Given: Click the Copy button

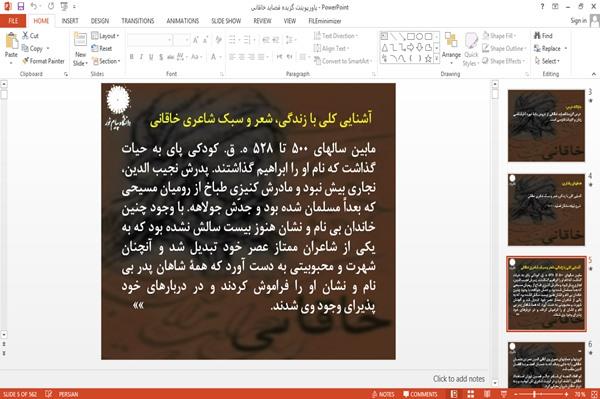Looking at the screenshot, I should (x=32, y=49).
